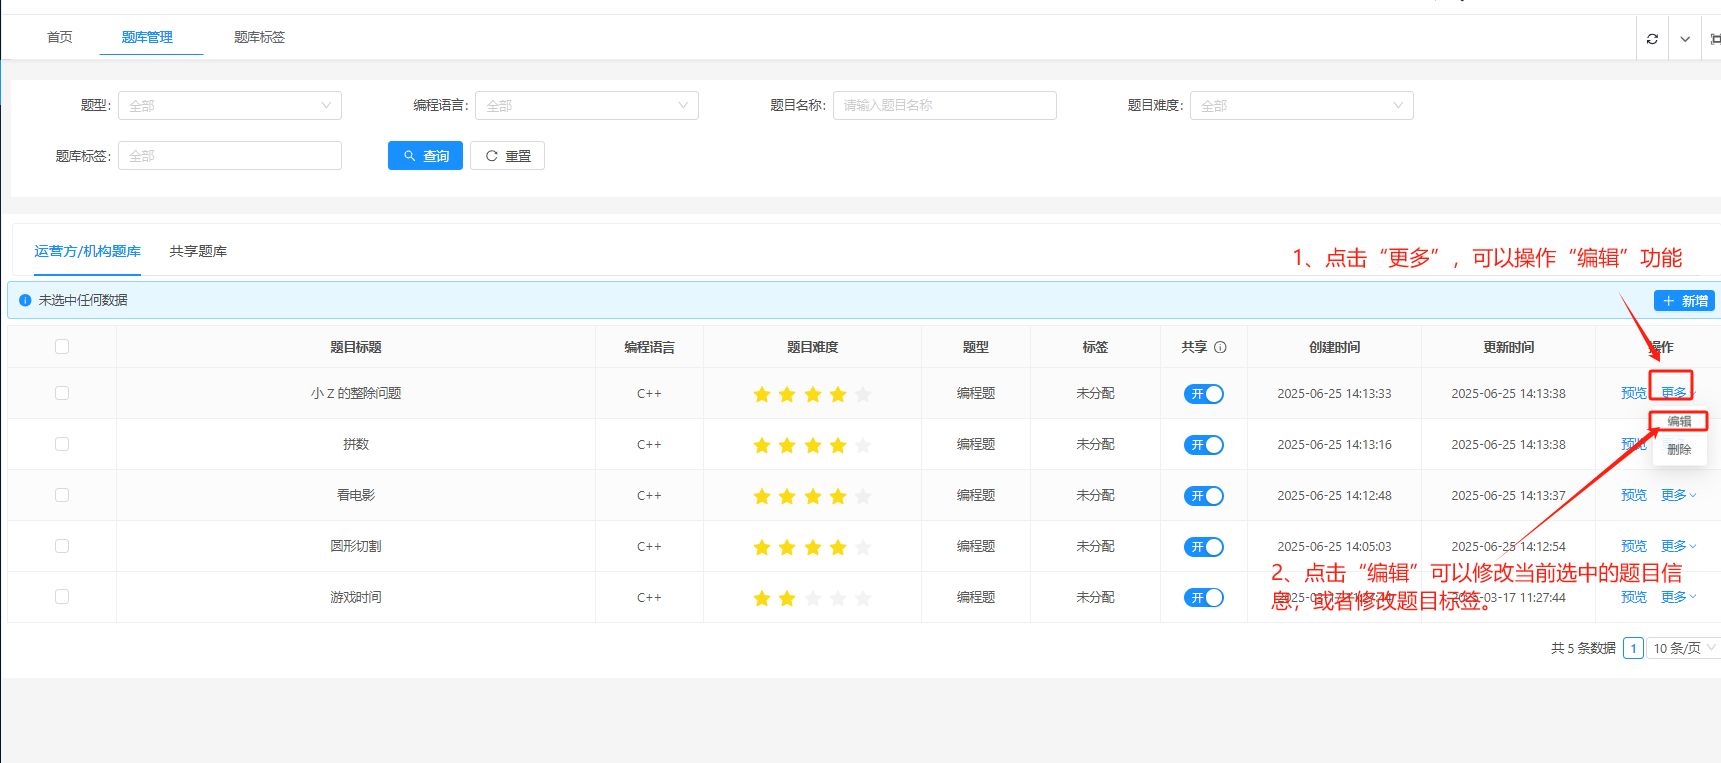Click the info icon beside 共享 header

pos(1220,347)
